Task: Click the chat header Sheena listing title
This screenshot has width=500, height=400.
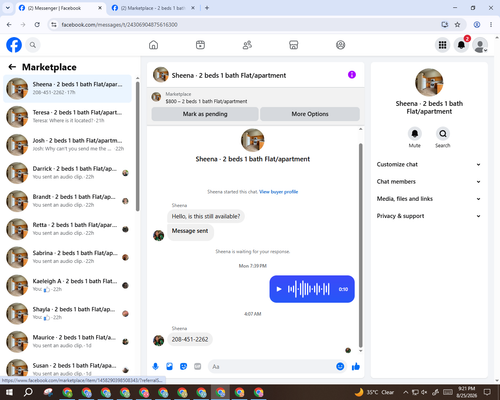Action: coord(229,75)
